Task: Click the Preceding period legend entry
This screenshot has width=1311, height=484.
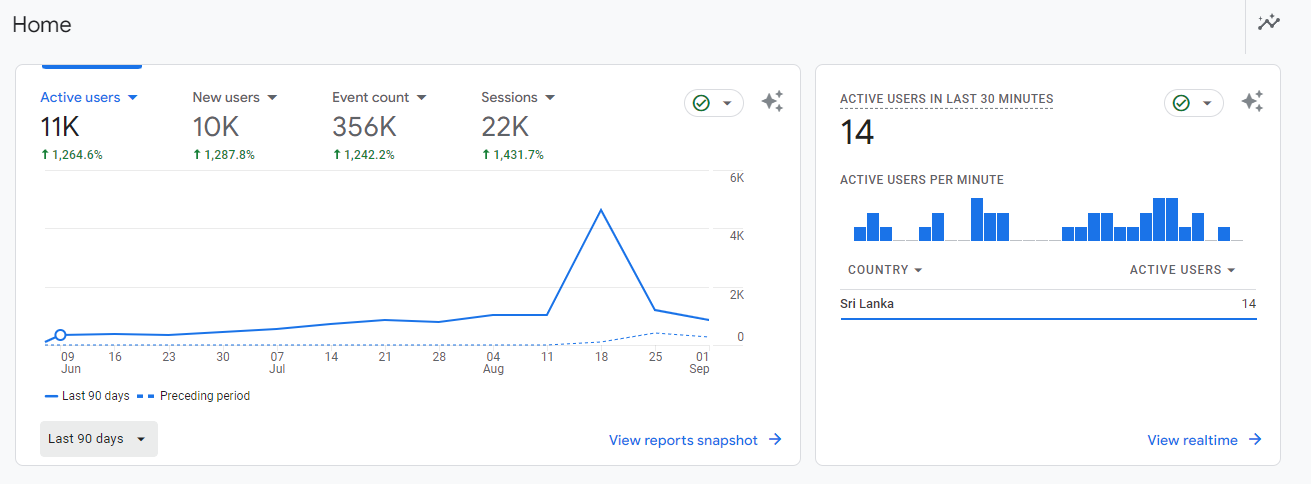Action: click(x=194, y=396)
